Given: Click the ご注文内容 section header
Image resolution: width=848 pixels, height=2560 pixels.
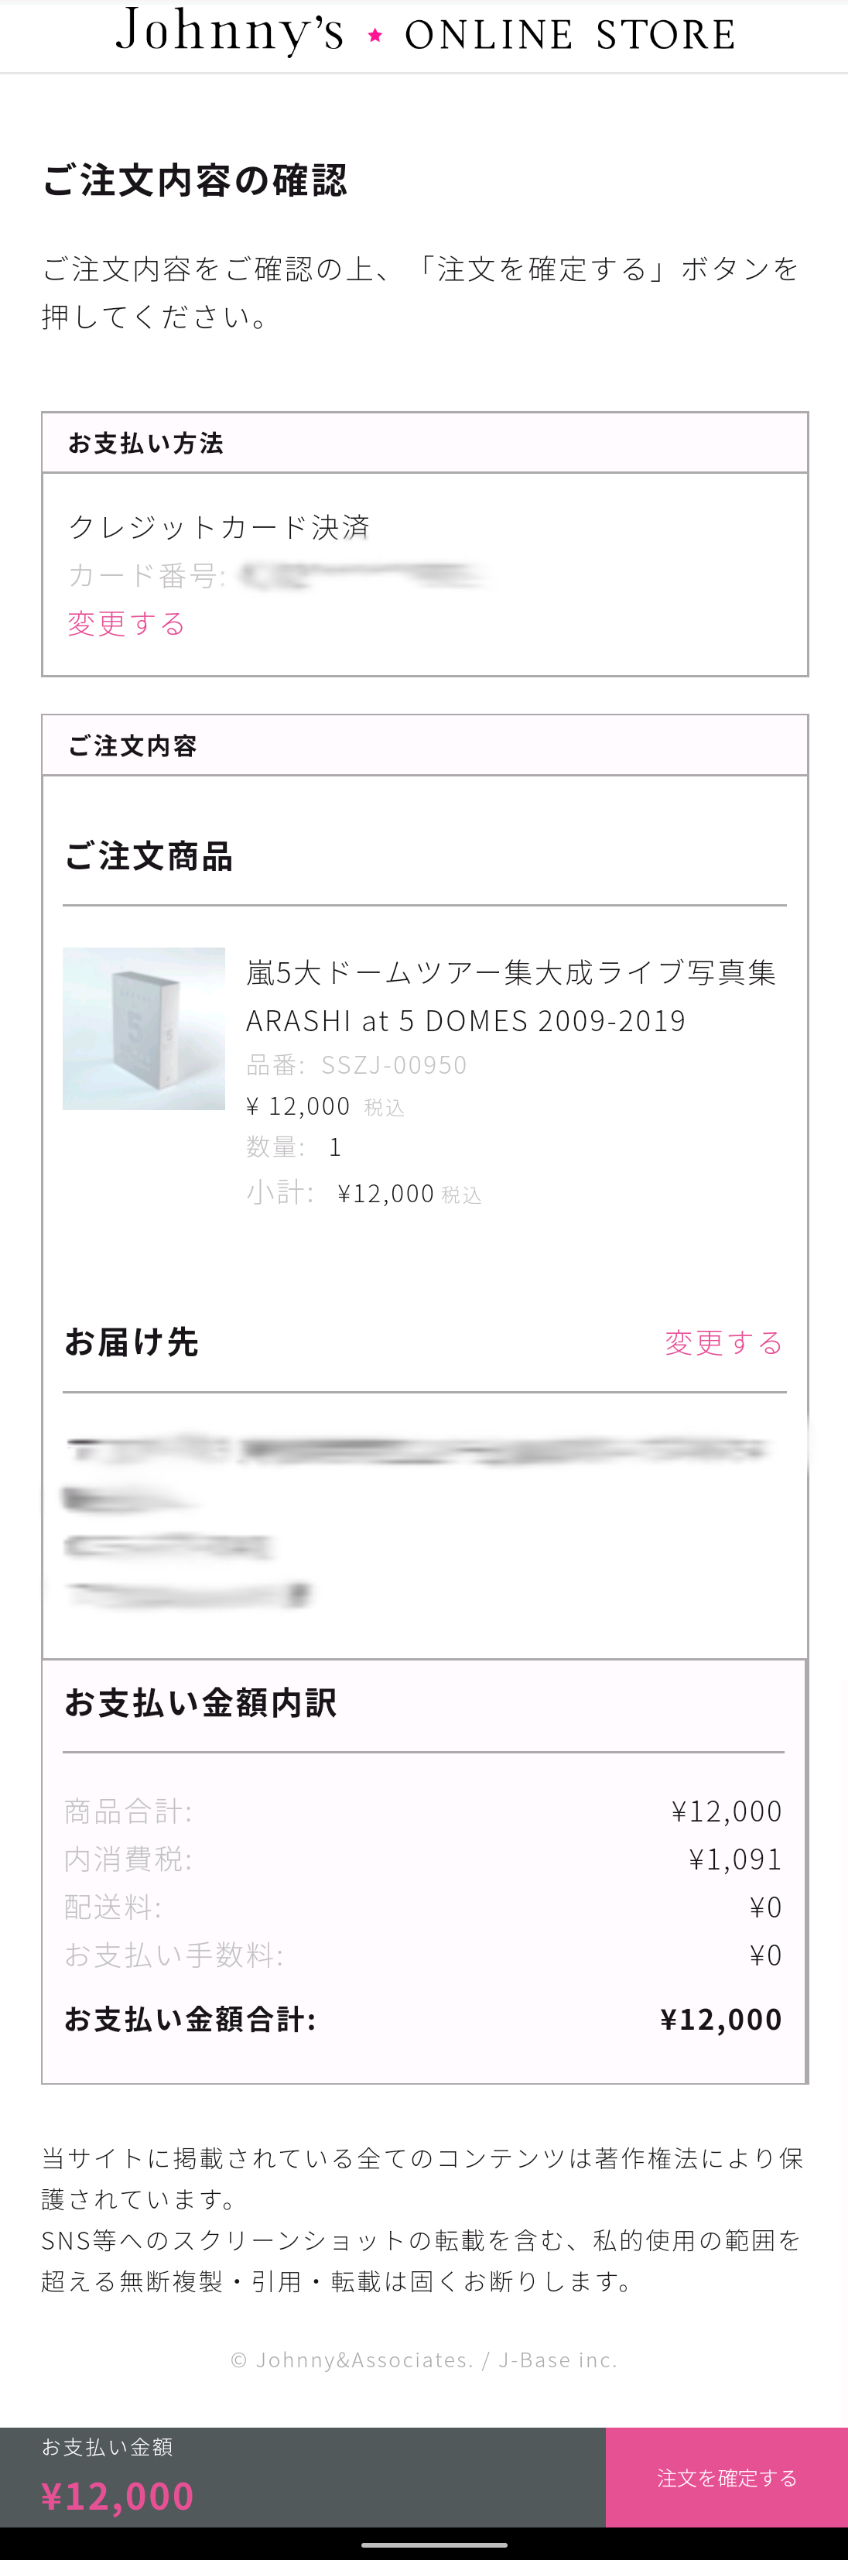Looking at the screenshot, I should 425,745.
